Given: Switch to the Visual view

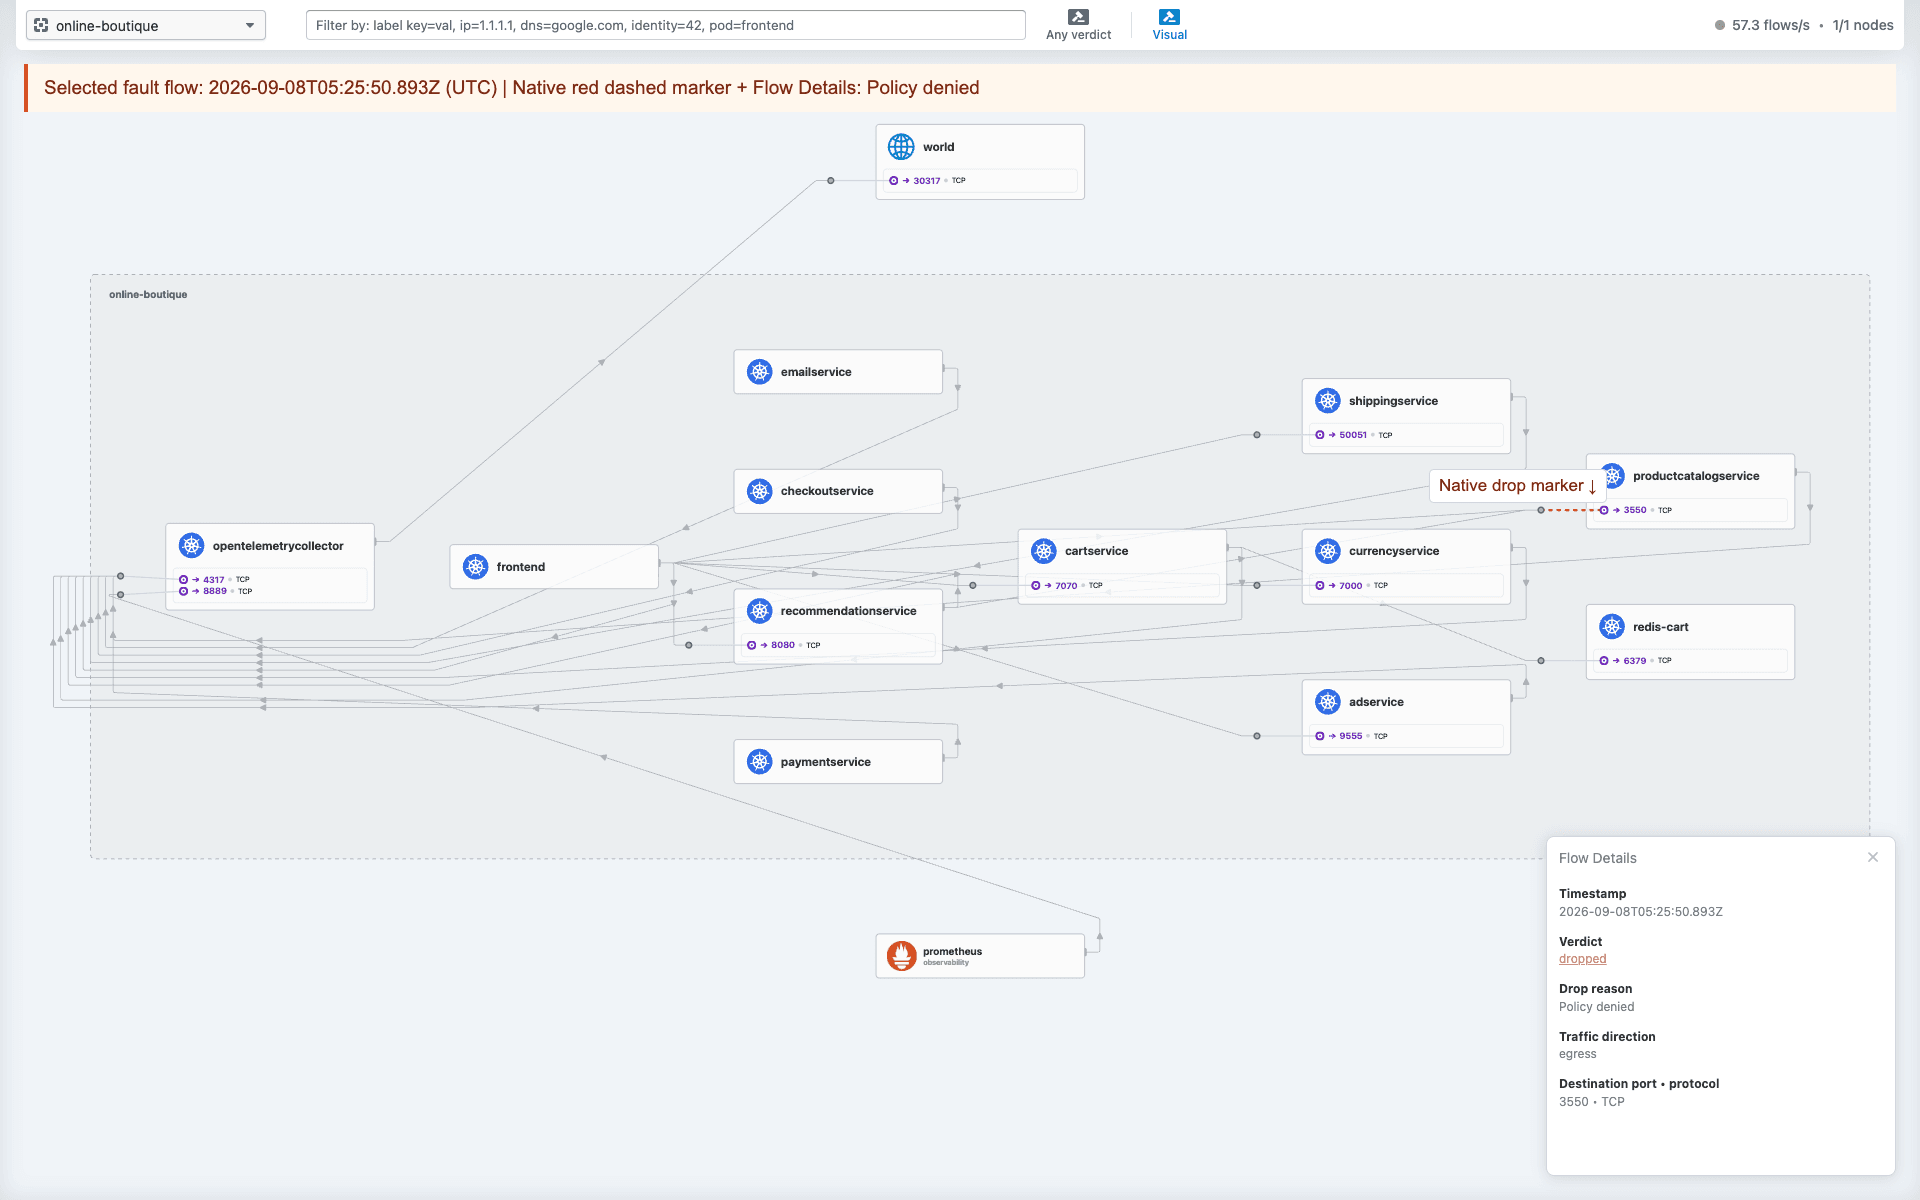Looking at the screenshot, I should click(x=1169, y=25).
